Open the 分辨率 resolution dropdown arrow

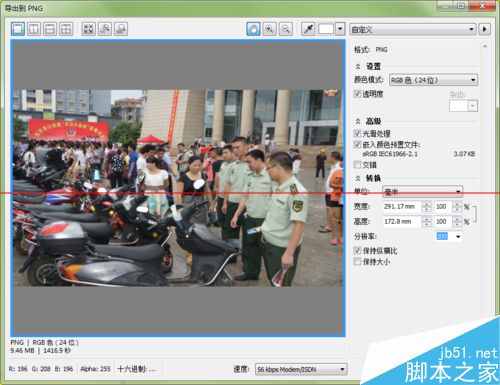click(x=458, y=237)
